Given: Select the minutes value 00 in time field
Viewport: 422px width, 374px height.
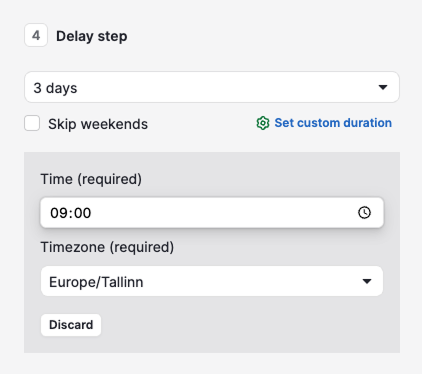Looking at the screenshot, I should click(82, 213).
